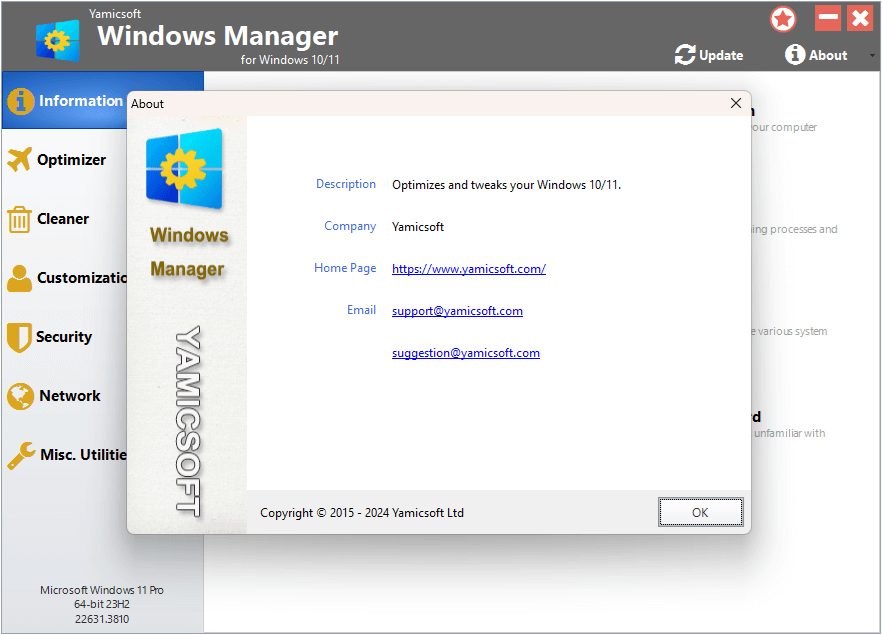Click the Update refresh arrows icon
Screen dimensions: 882x635
pos(684,55)
